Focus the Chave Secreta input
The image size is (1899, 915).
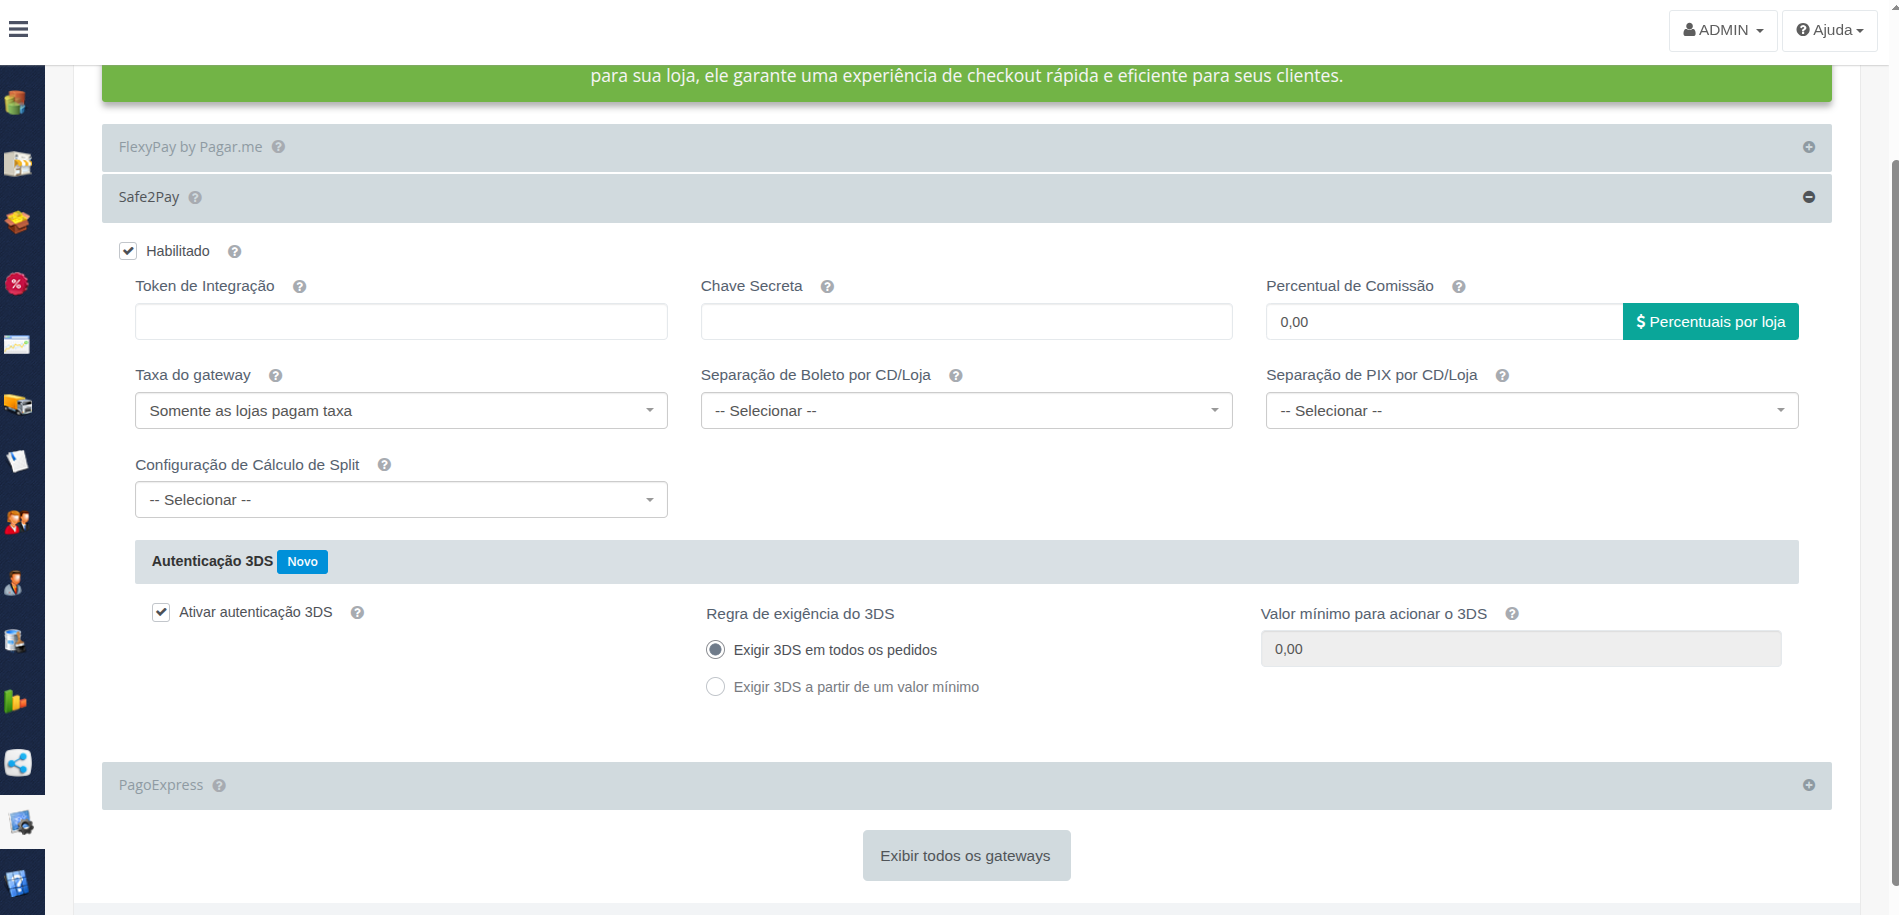click(966, 322)
